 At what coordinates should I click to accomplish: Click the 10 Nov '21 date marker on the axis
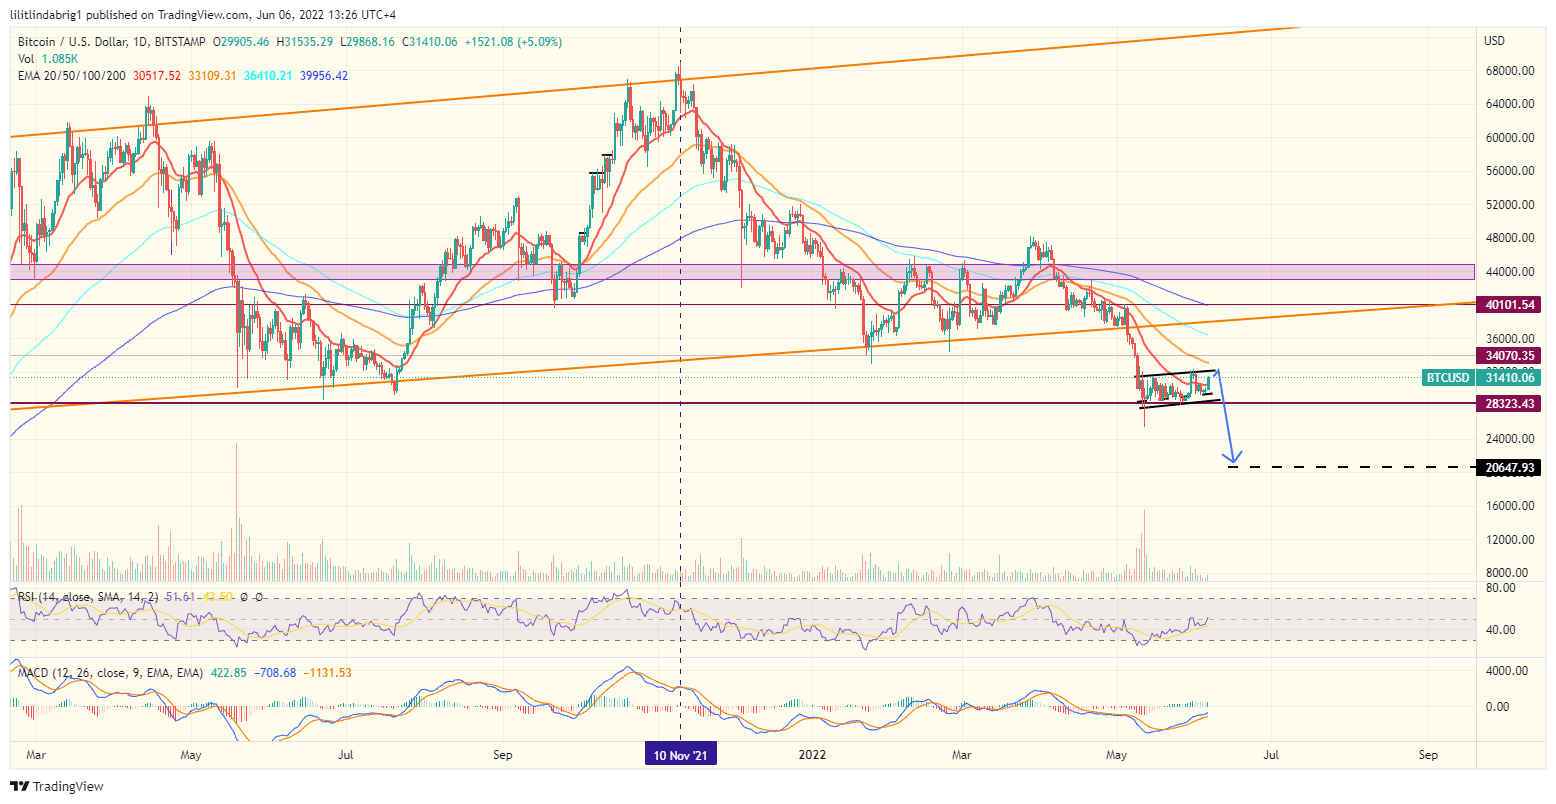point(680,755)
